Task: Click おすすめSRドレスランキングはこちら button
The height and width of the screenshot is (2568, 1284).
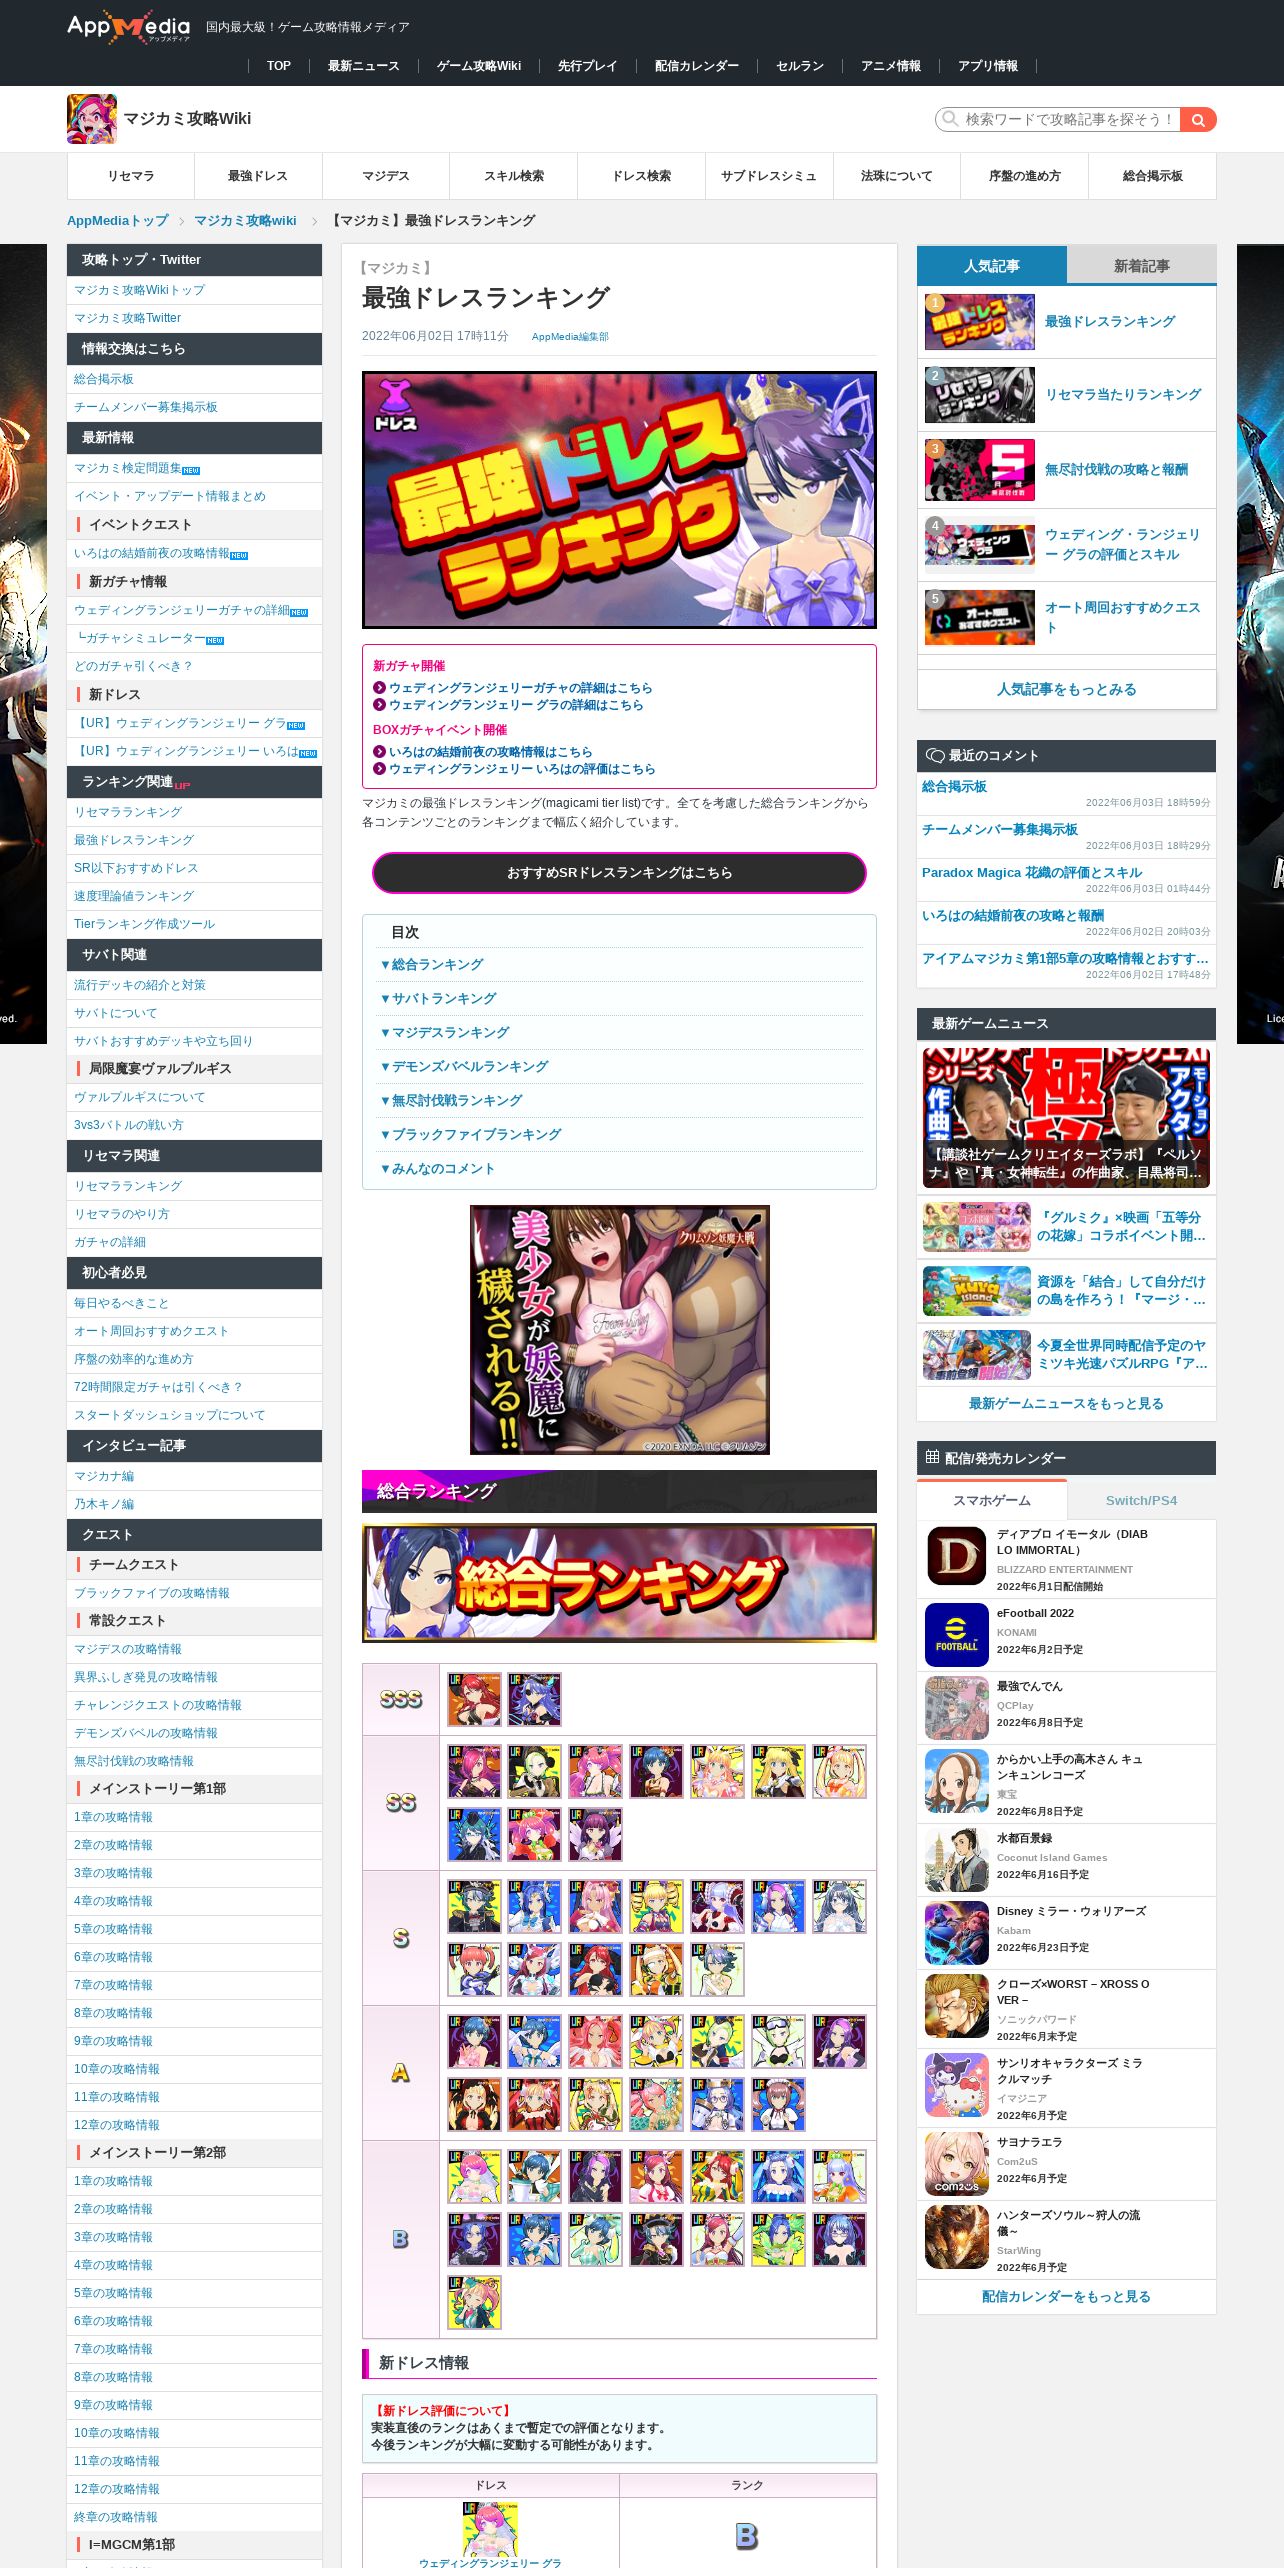Action: tap(619, 873)
